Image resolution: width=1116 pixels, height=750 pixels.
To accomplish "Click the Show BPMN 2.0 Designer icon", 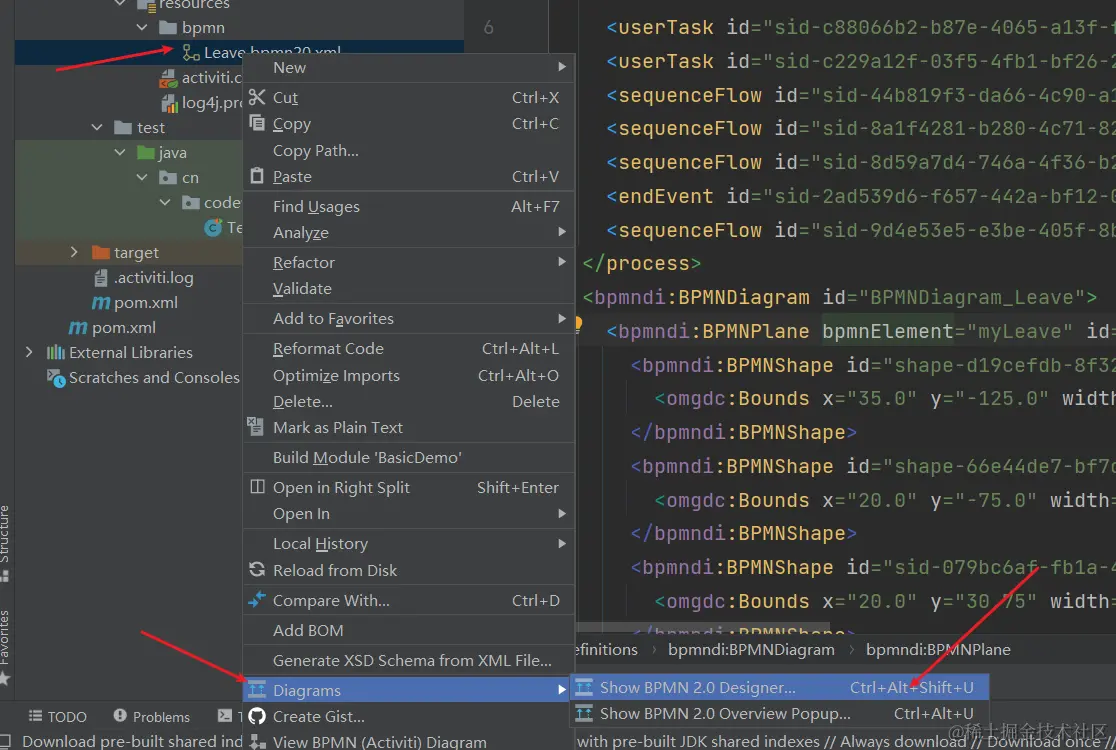I will click(x=584, y=687).
